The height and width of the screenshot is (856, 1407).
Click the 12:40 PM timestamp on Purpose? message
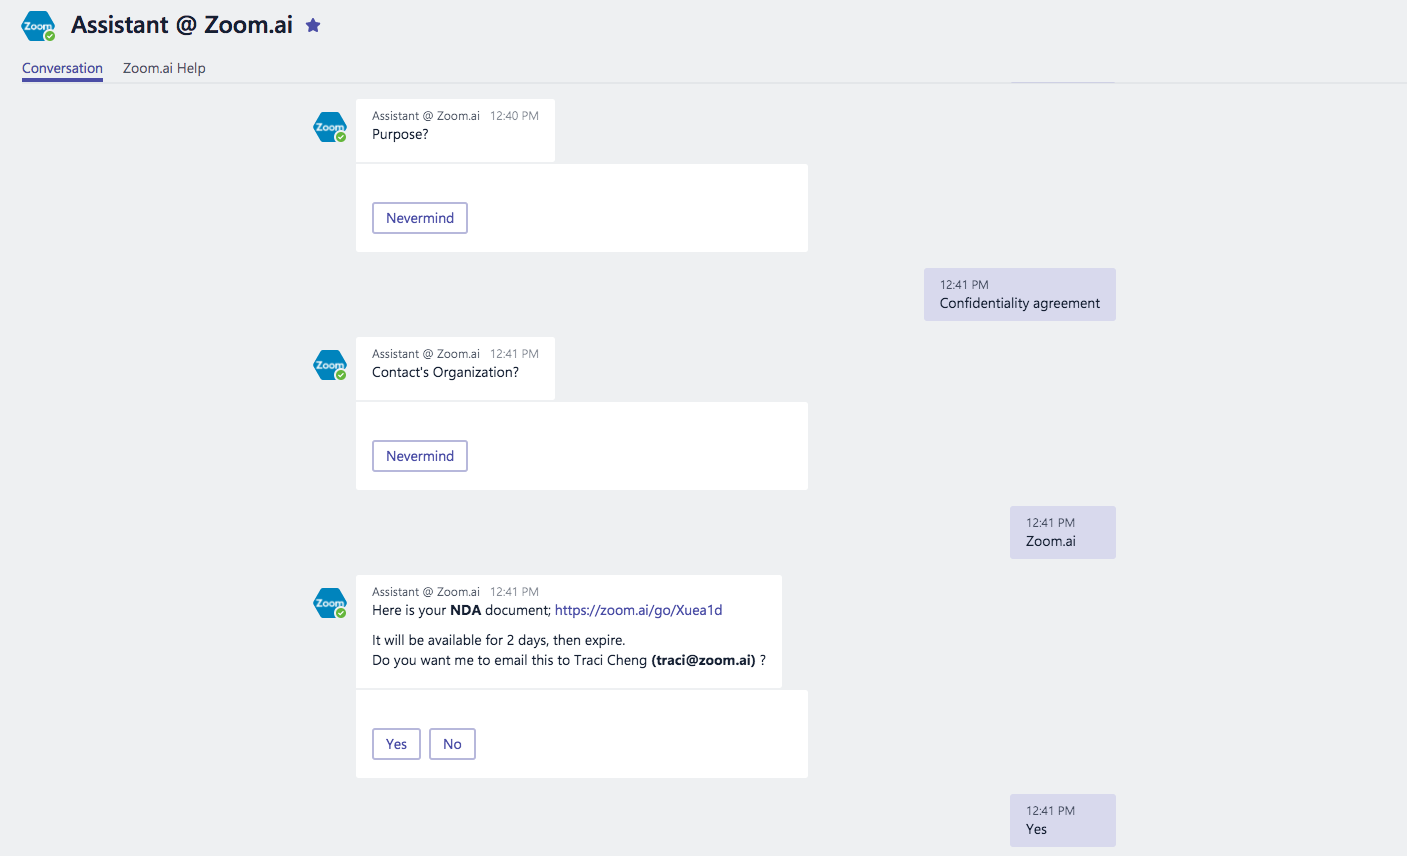coord(514,116)
